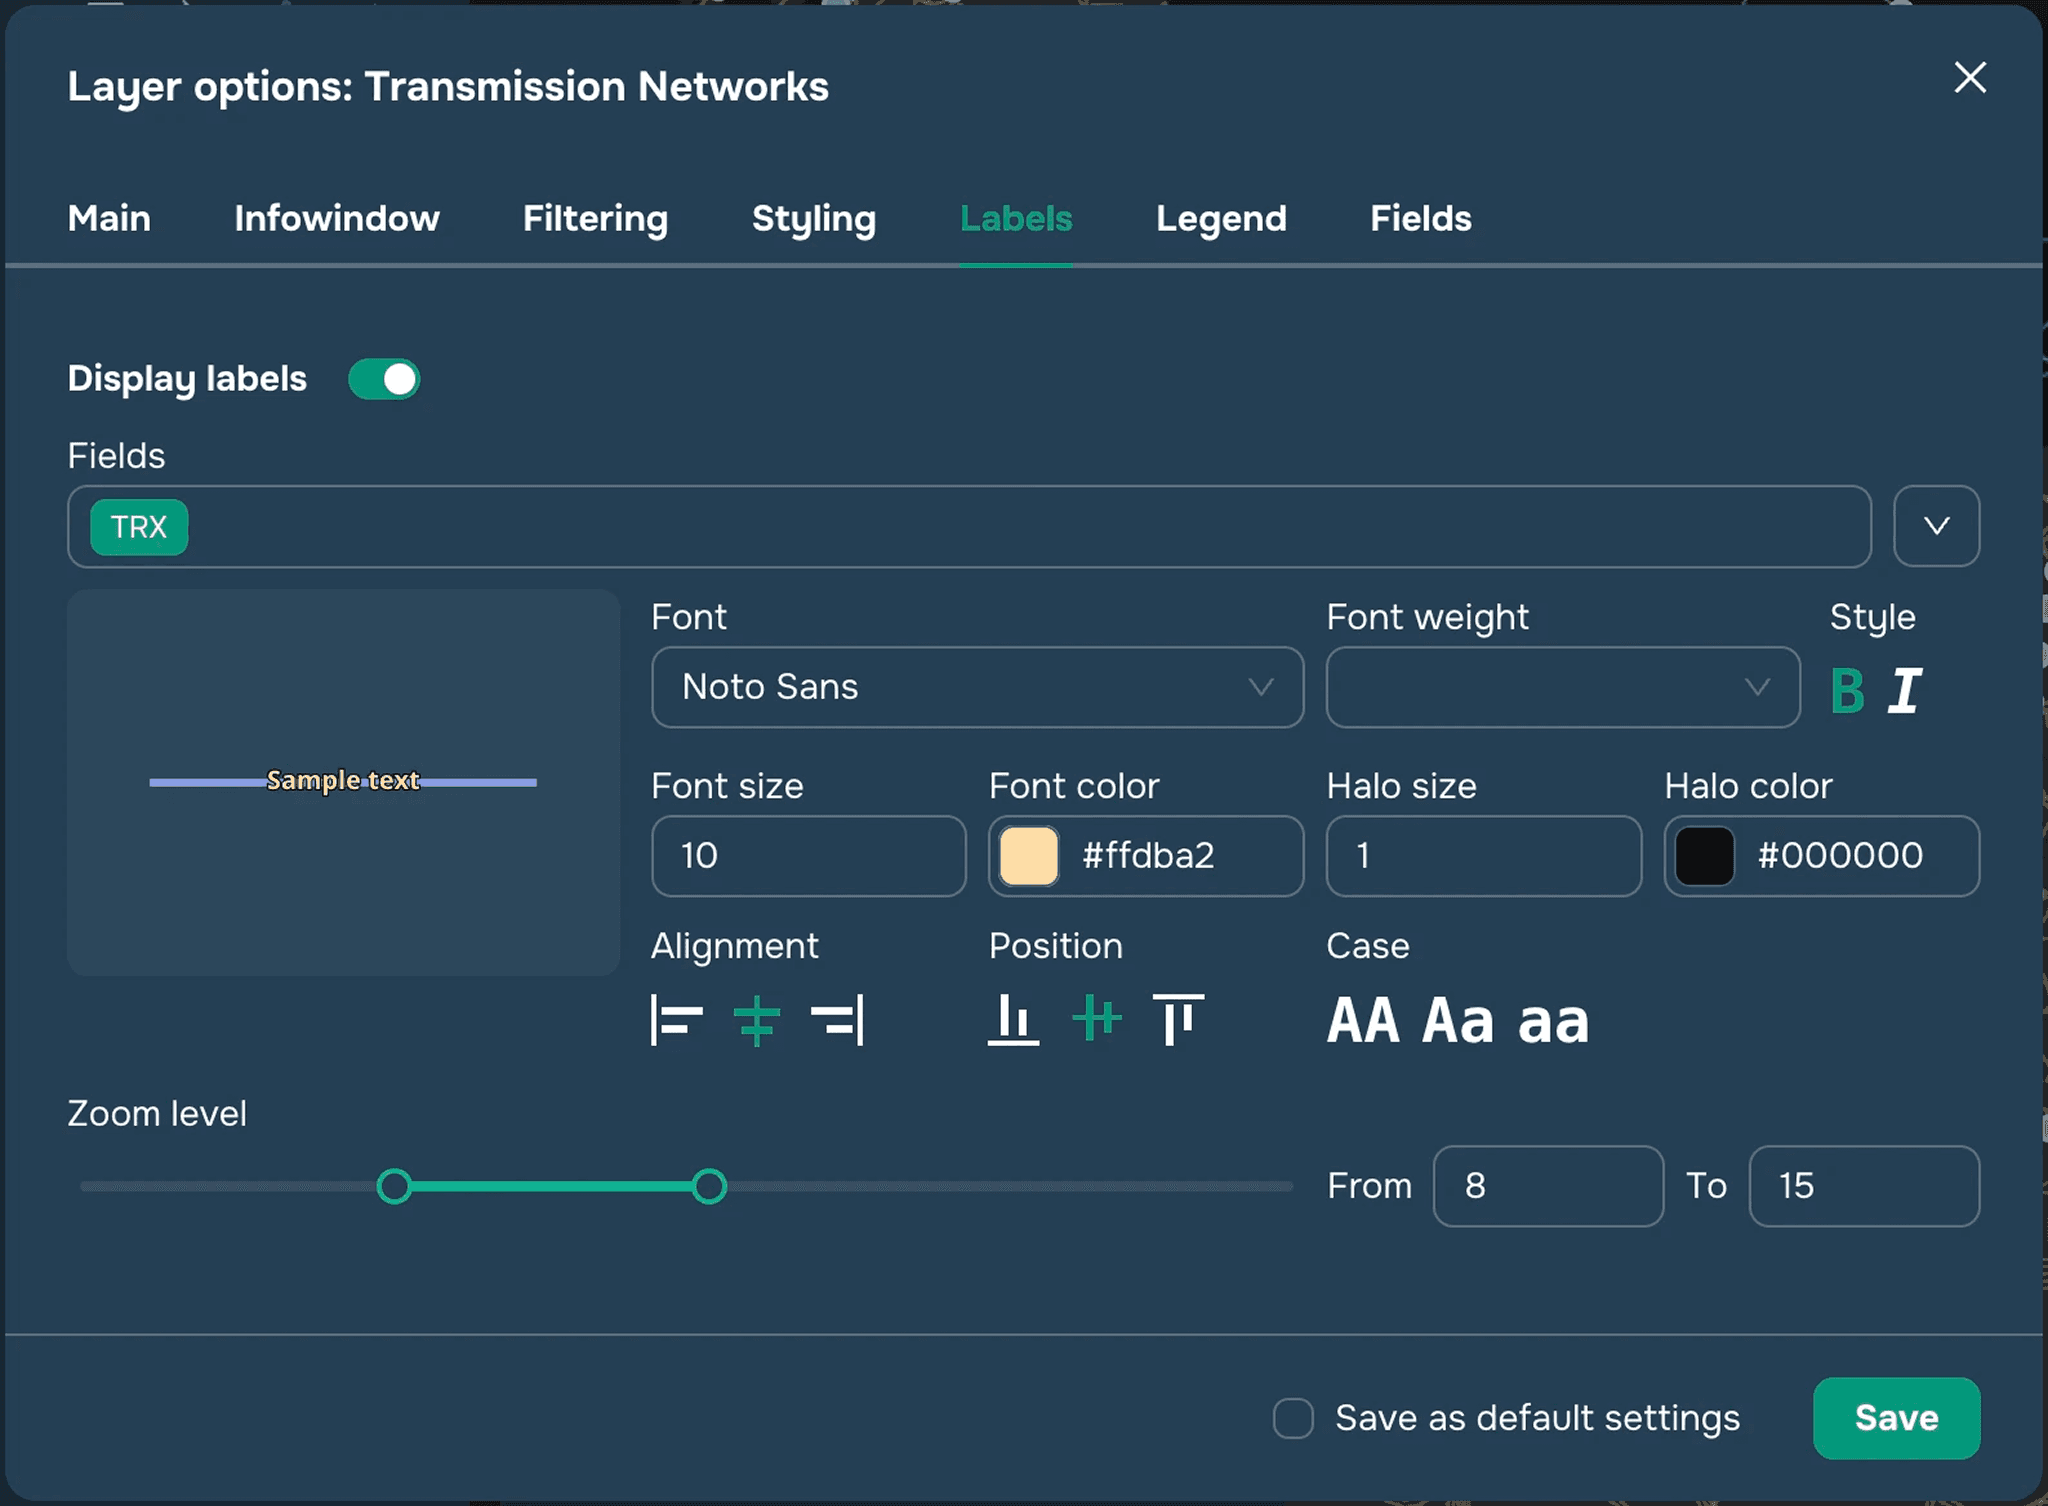Open the font color swatch
The width and height of the screenshot is (2048, 1506).
click(1029, 856)
